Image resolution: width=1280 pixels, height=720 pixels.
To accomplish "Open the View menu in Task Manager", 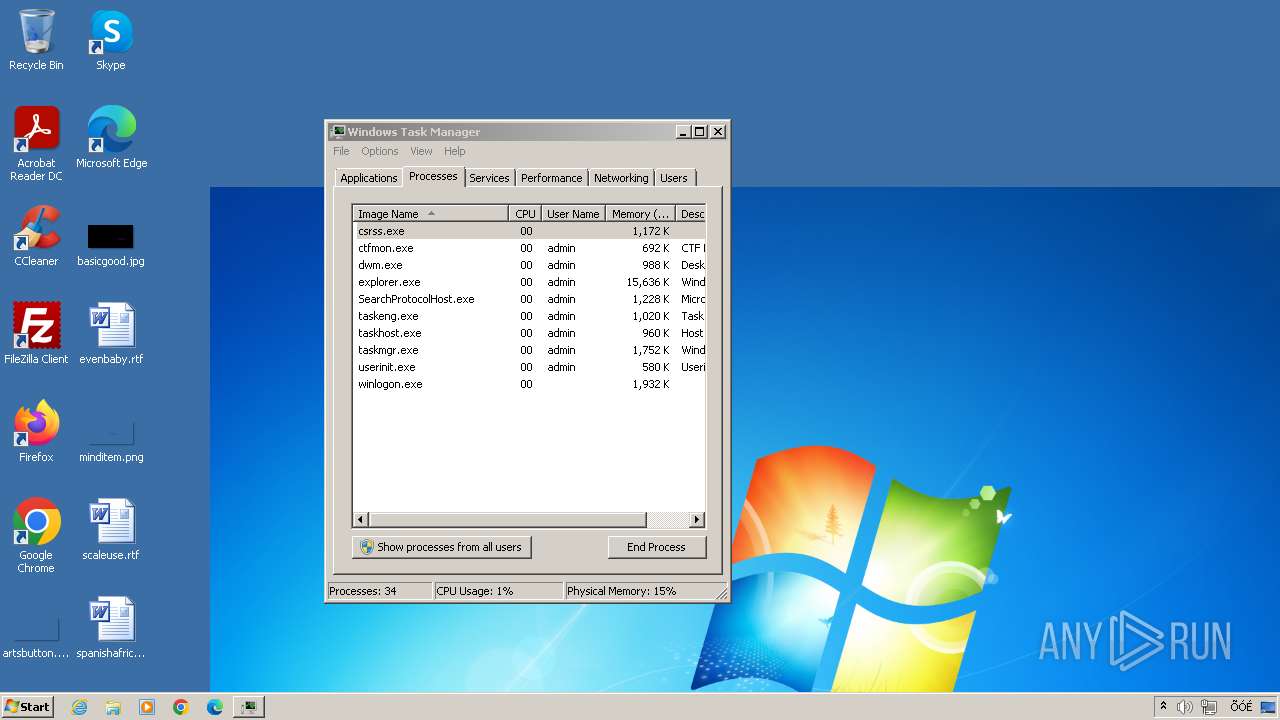I will pos(421,151).
